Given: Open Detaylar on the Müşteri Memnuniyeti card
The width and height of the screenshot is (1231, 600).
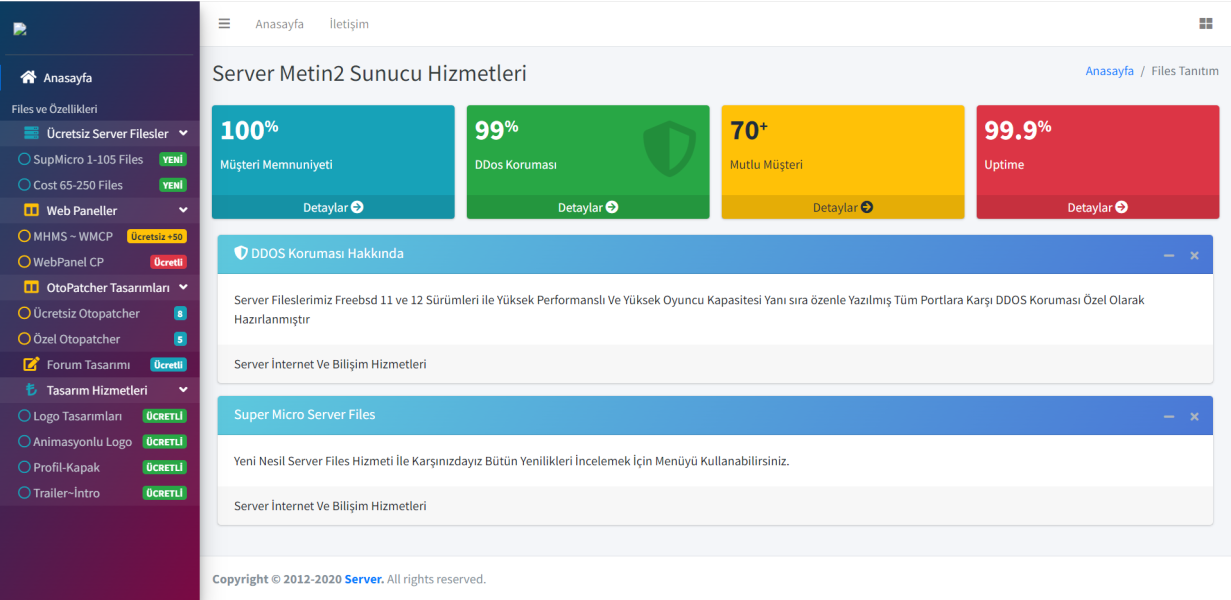Looking at the screenshot, I should (x=333, y=207).
